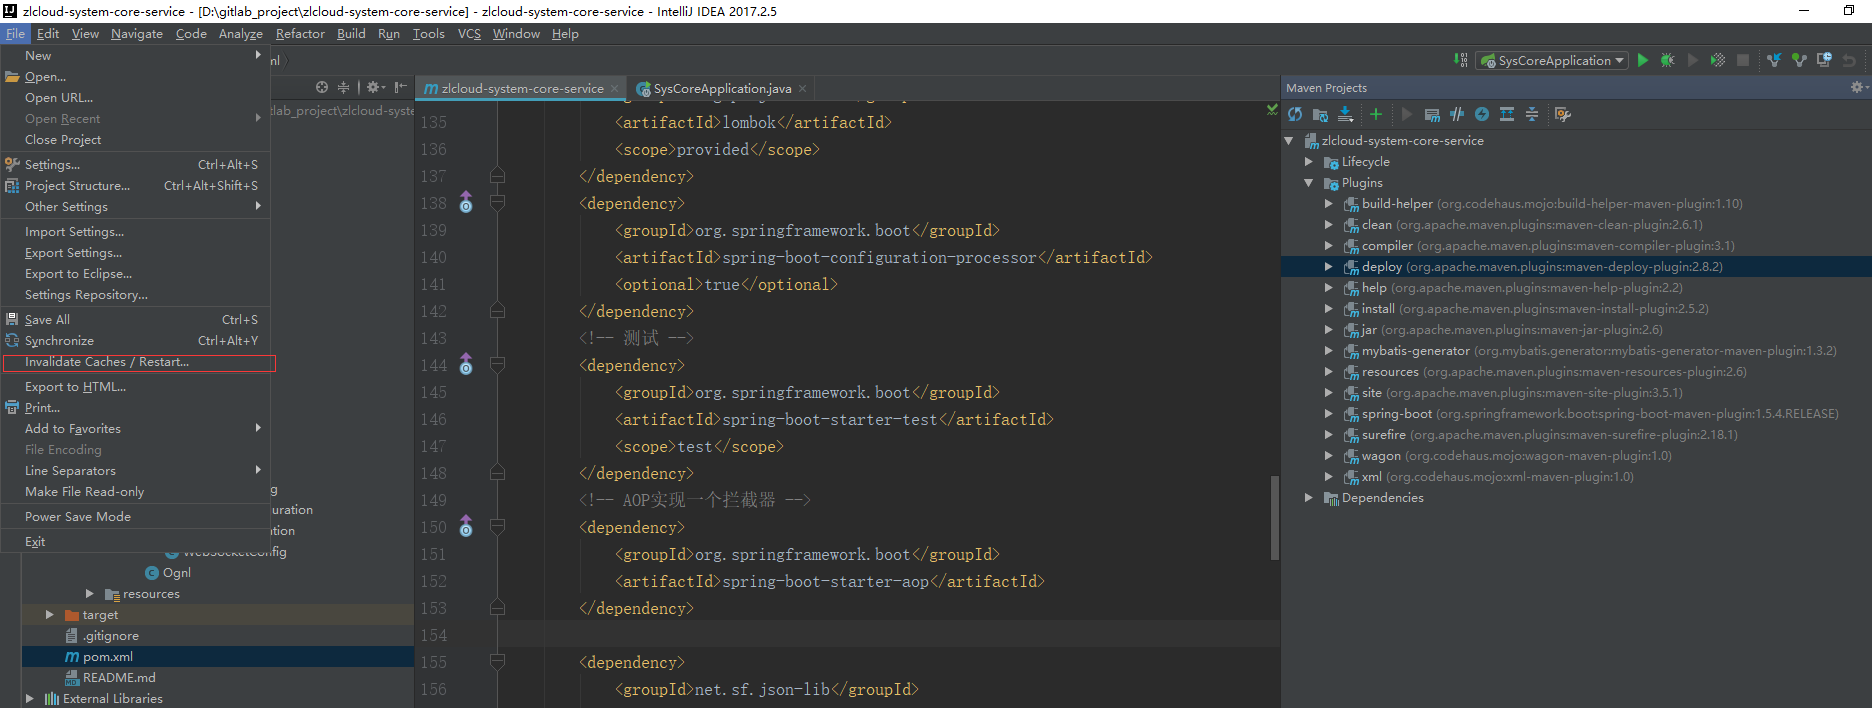Click the Reimport All Maven Projects icon
The image size is (1872, 708).
1295,114
